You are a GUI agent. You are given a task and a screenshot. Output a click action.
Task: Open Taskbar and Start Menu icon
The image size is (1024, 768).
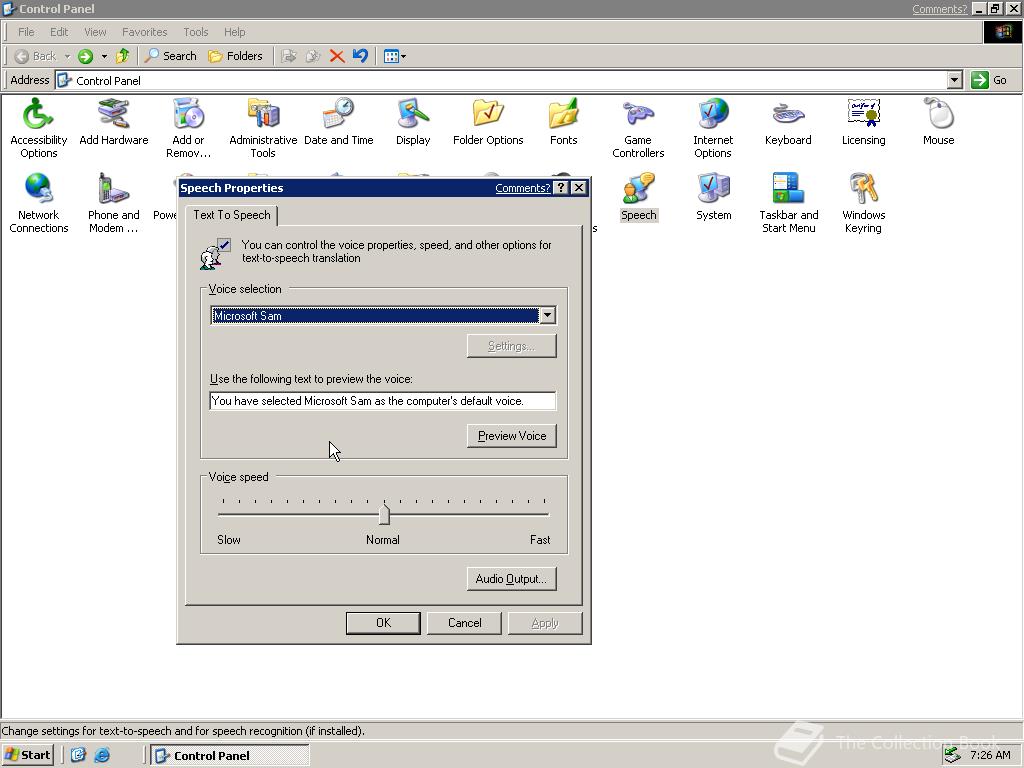tap(788, 203)
